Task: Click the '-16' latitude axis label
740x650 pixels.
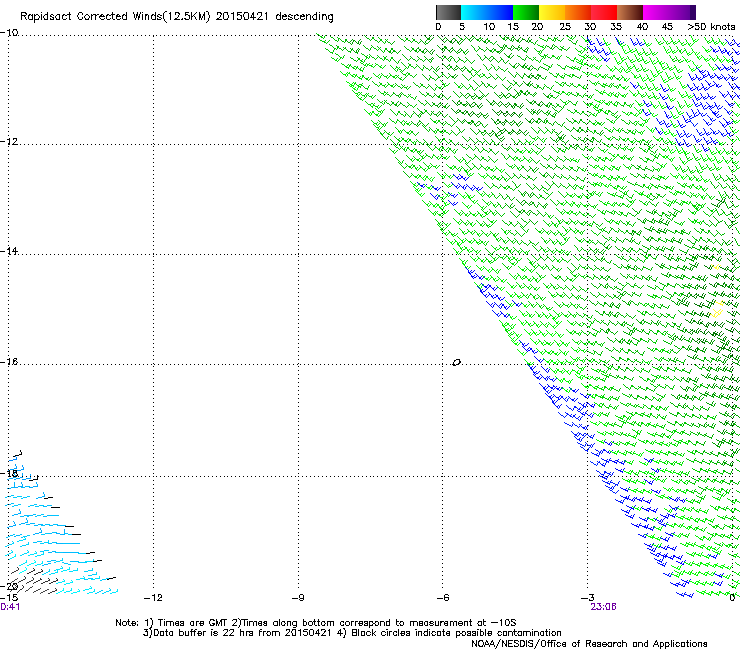Action: click(x=9, y=362)
